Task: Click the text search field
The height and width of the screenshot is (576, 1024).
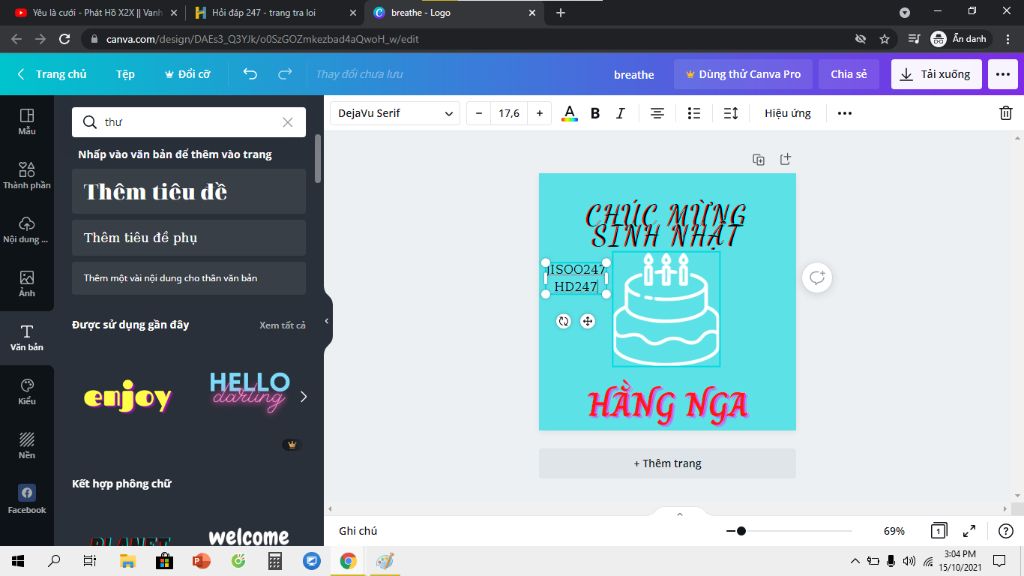Action: pos(189,122)
